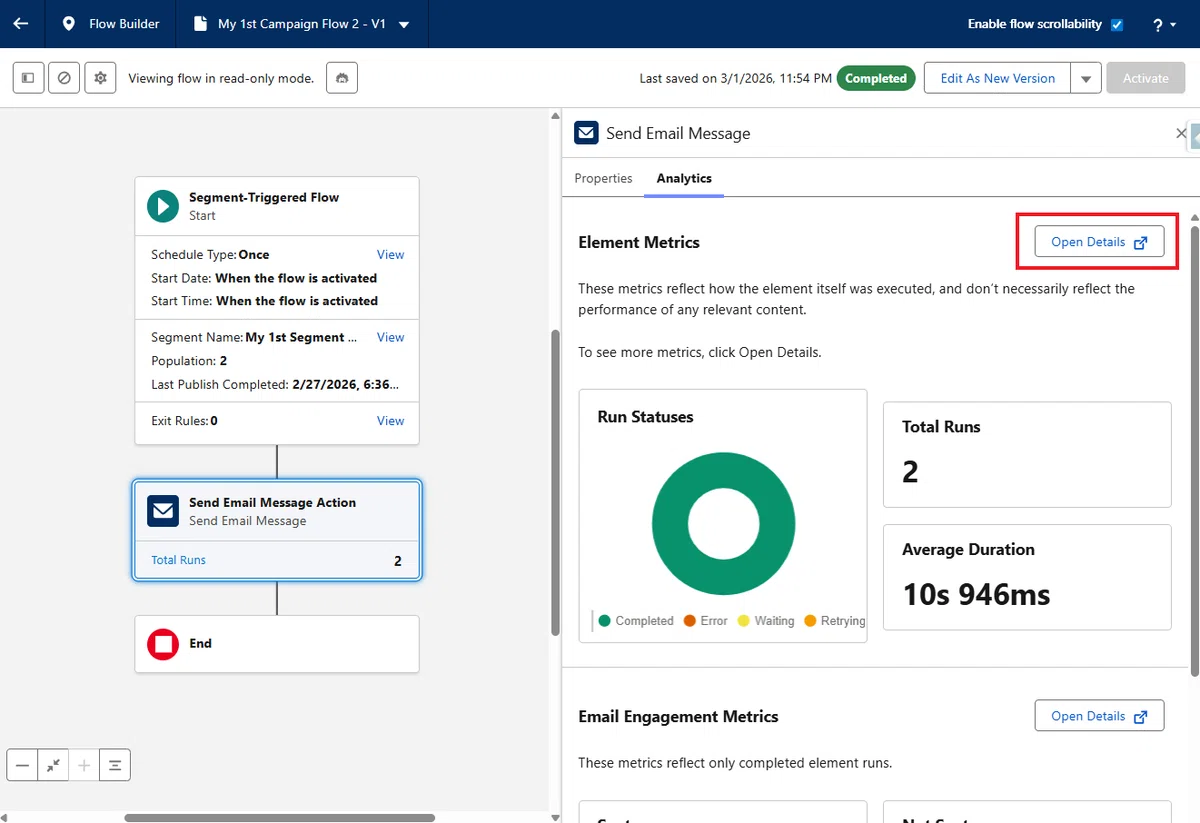Click View link for Schedule Type
This screenshot has width=1200, height=823.
390,255
